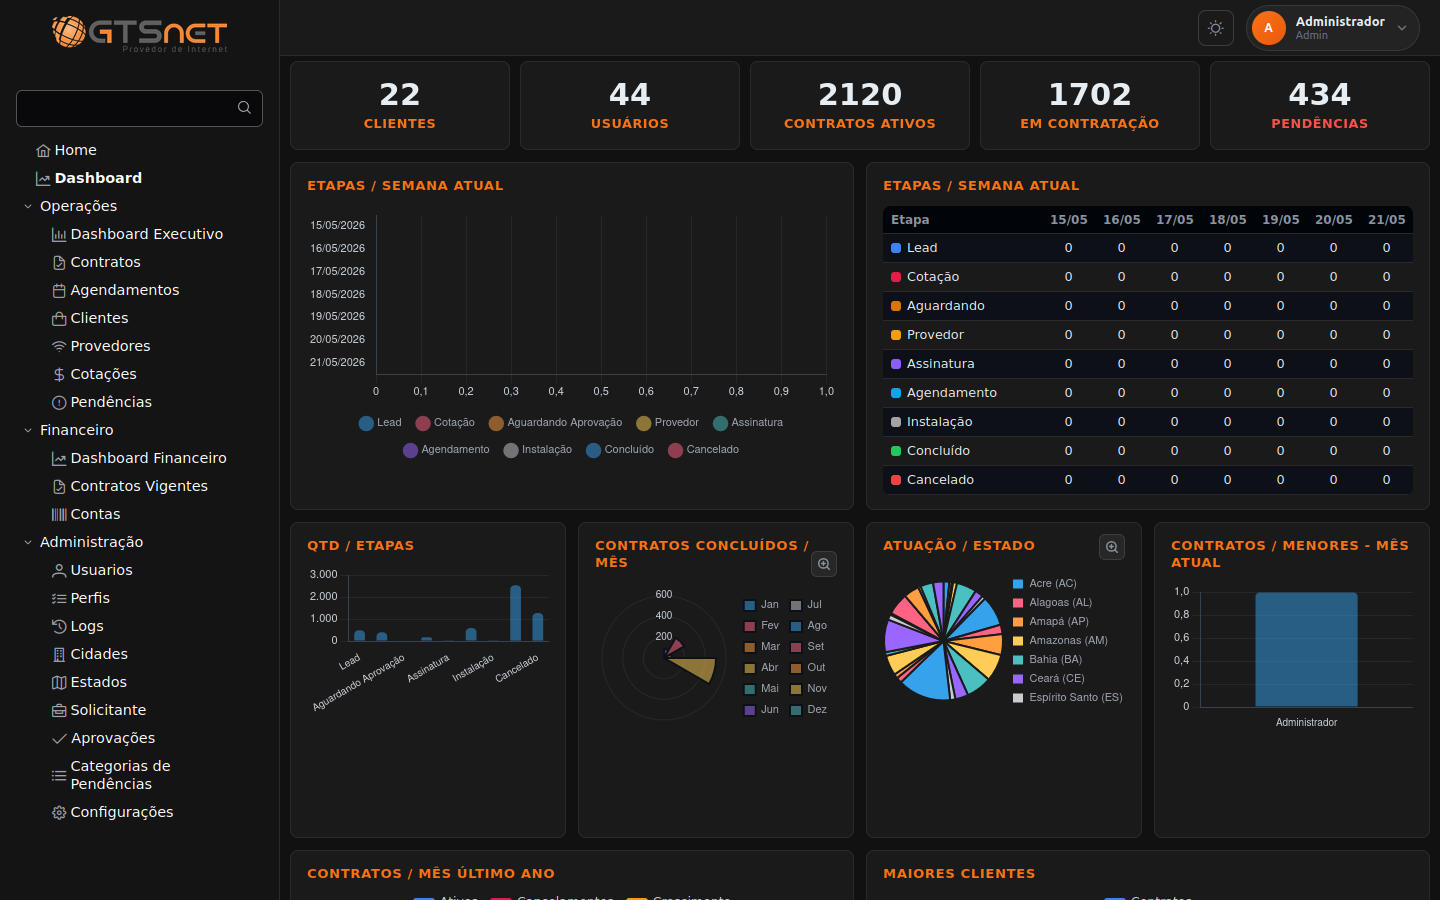
Task: Open the Usuarios page
Action: click(x=101, y=570)
